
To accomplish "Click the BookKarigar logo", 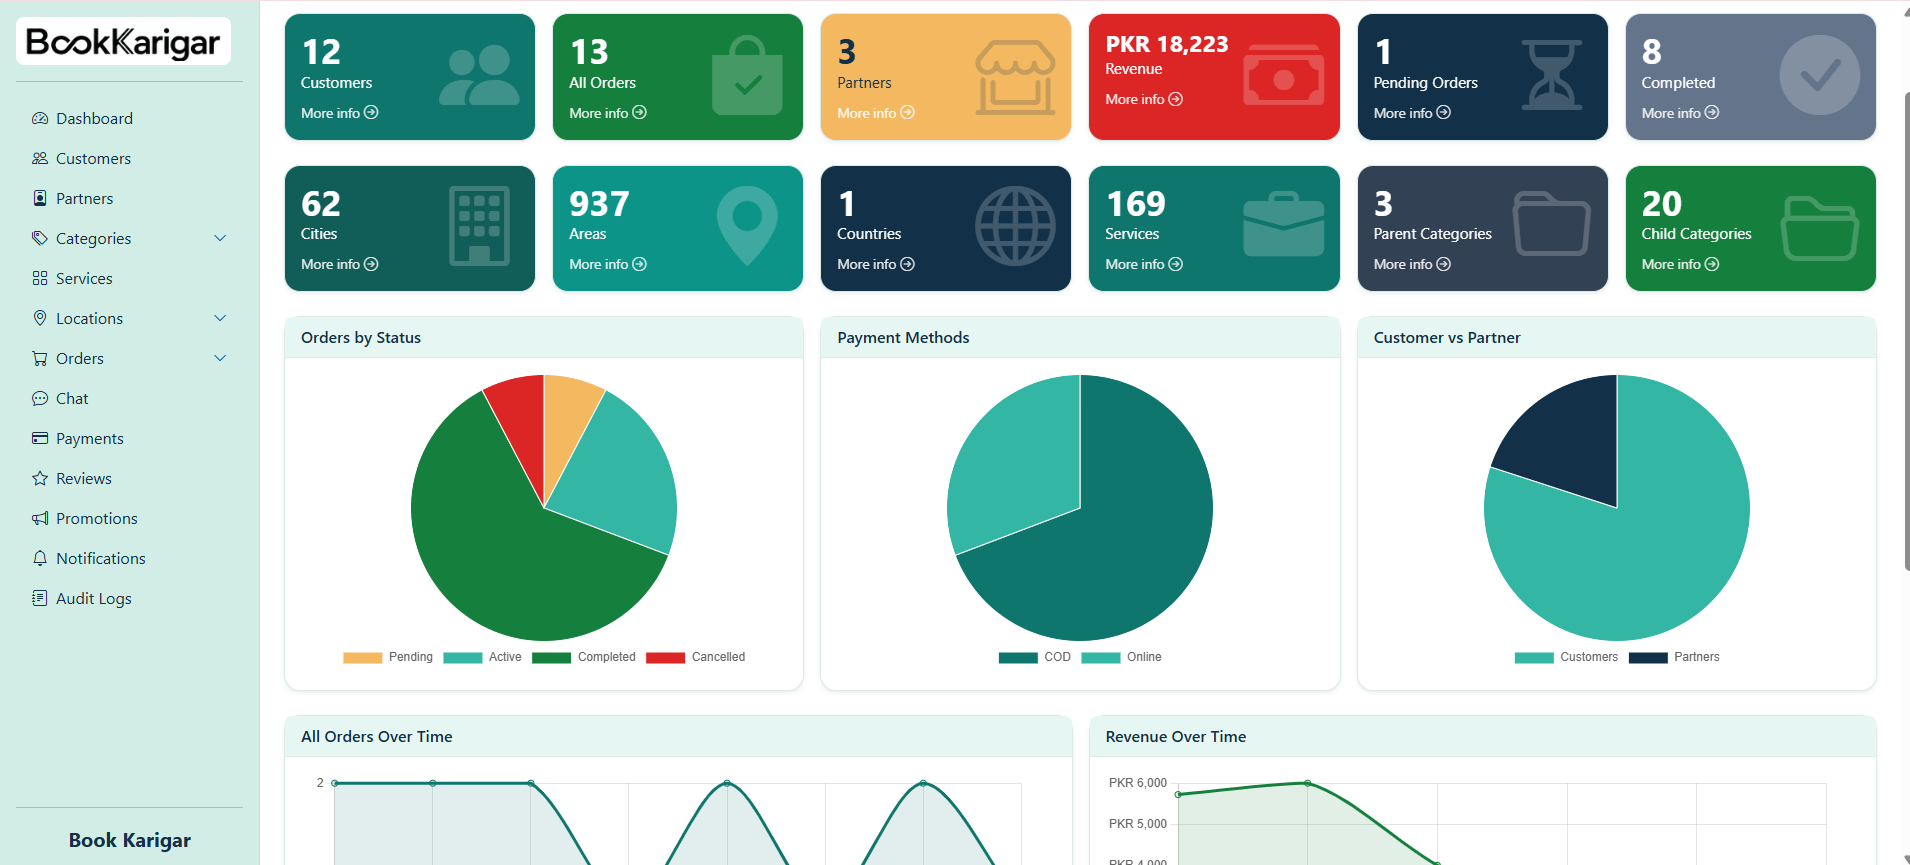I will pyautogui.click(x=123, y=42).
